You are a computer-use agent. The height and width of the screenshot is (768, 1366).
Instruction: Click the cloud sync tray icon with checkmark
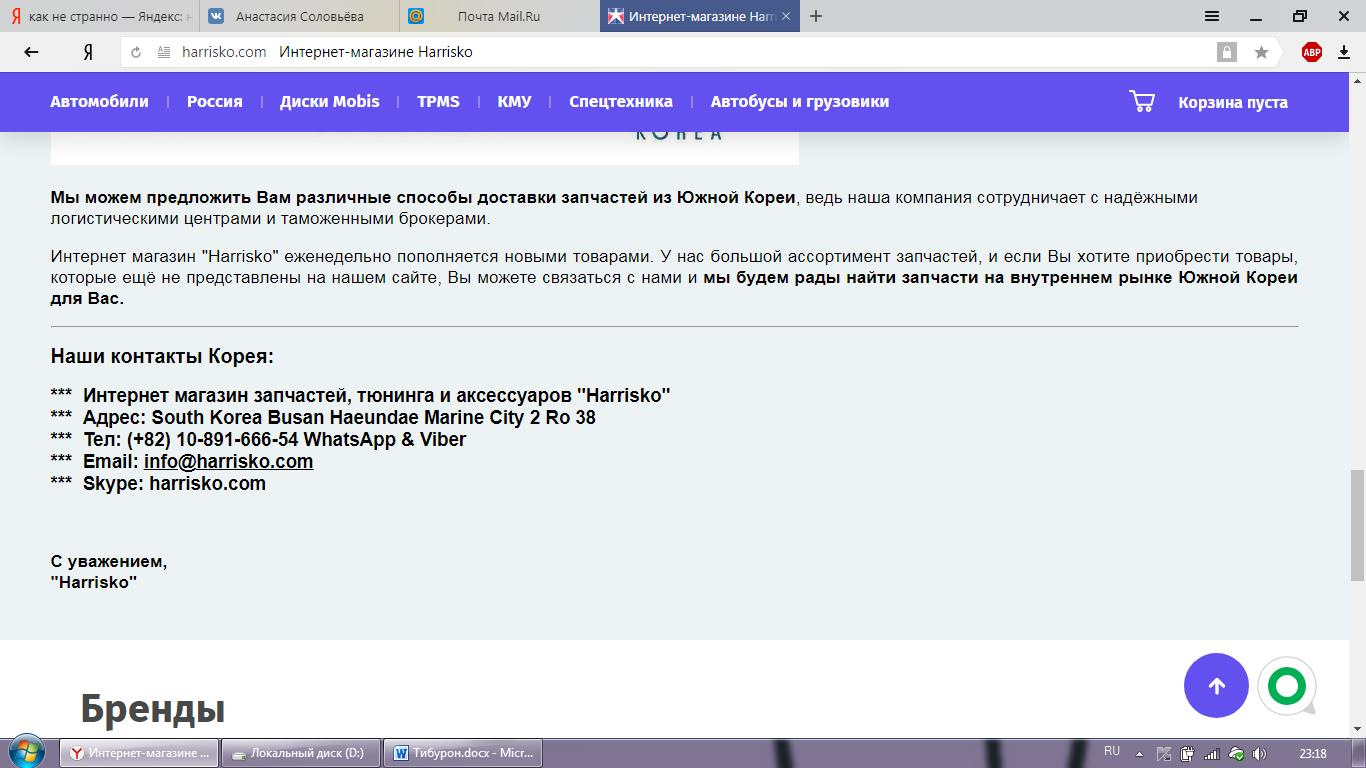[1236, 753]
